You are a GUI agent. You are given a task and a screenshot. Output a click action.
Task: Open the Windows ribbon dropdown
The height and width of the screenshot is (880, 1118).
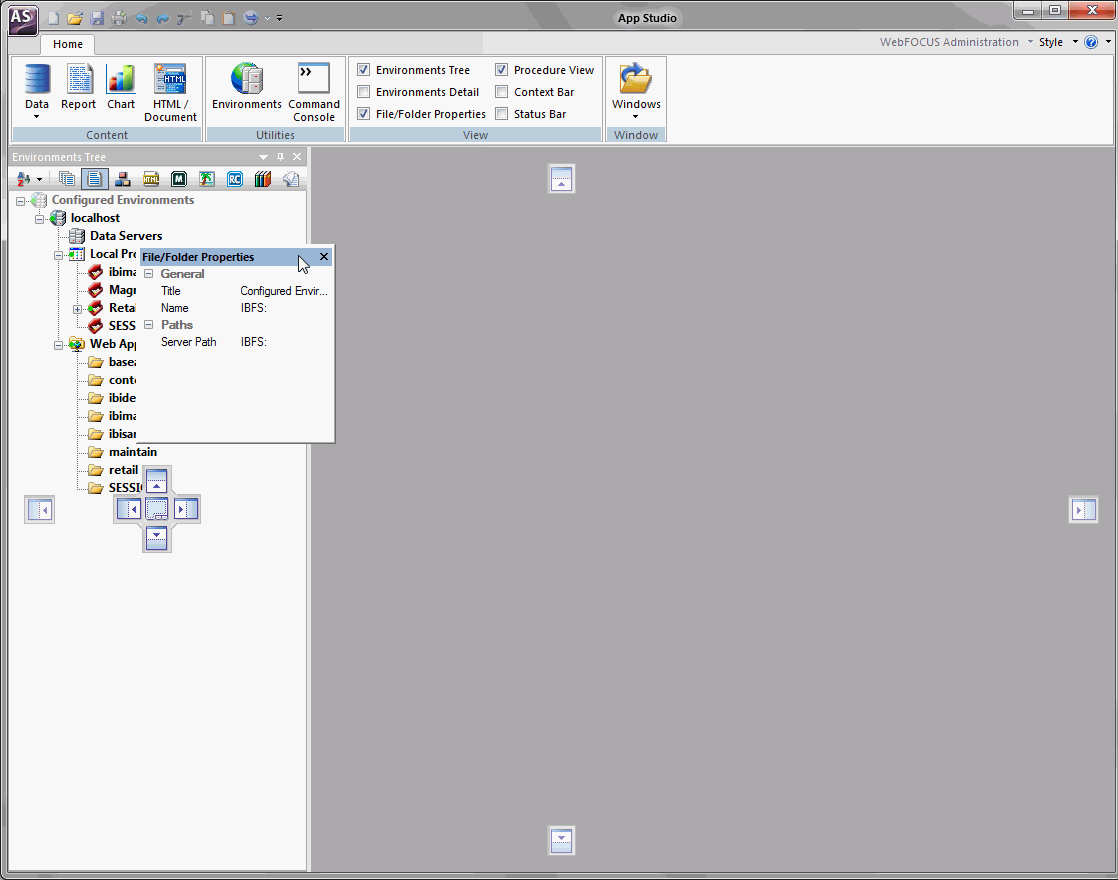coord(636,91)
